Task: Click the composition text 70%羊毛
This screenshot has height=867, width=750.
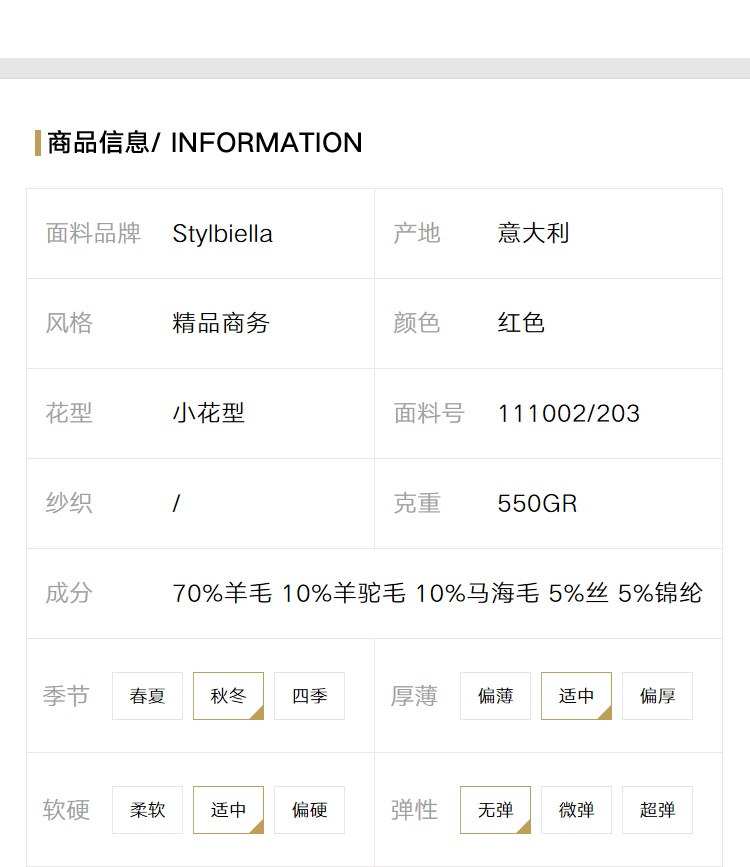Action: (x=222, y=593)
